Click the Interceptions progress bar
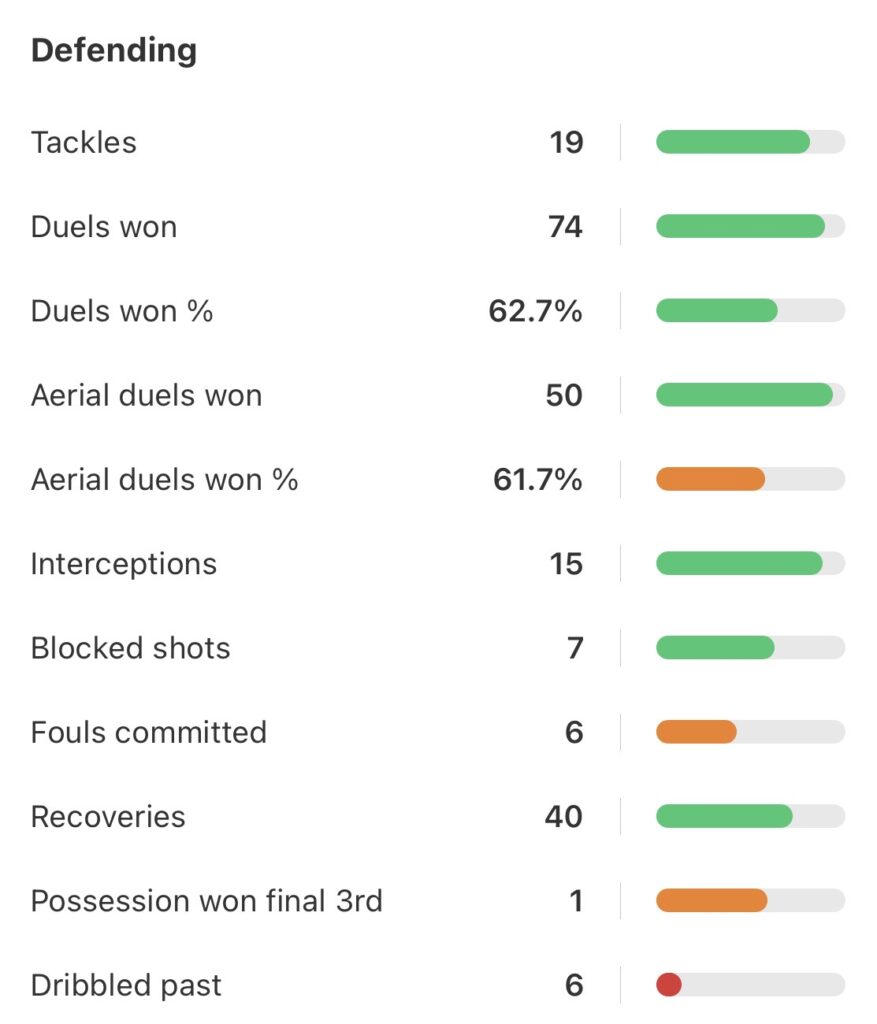This screenshot has width=877, height=1024. [x=739, y=564]
